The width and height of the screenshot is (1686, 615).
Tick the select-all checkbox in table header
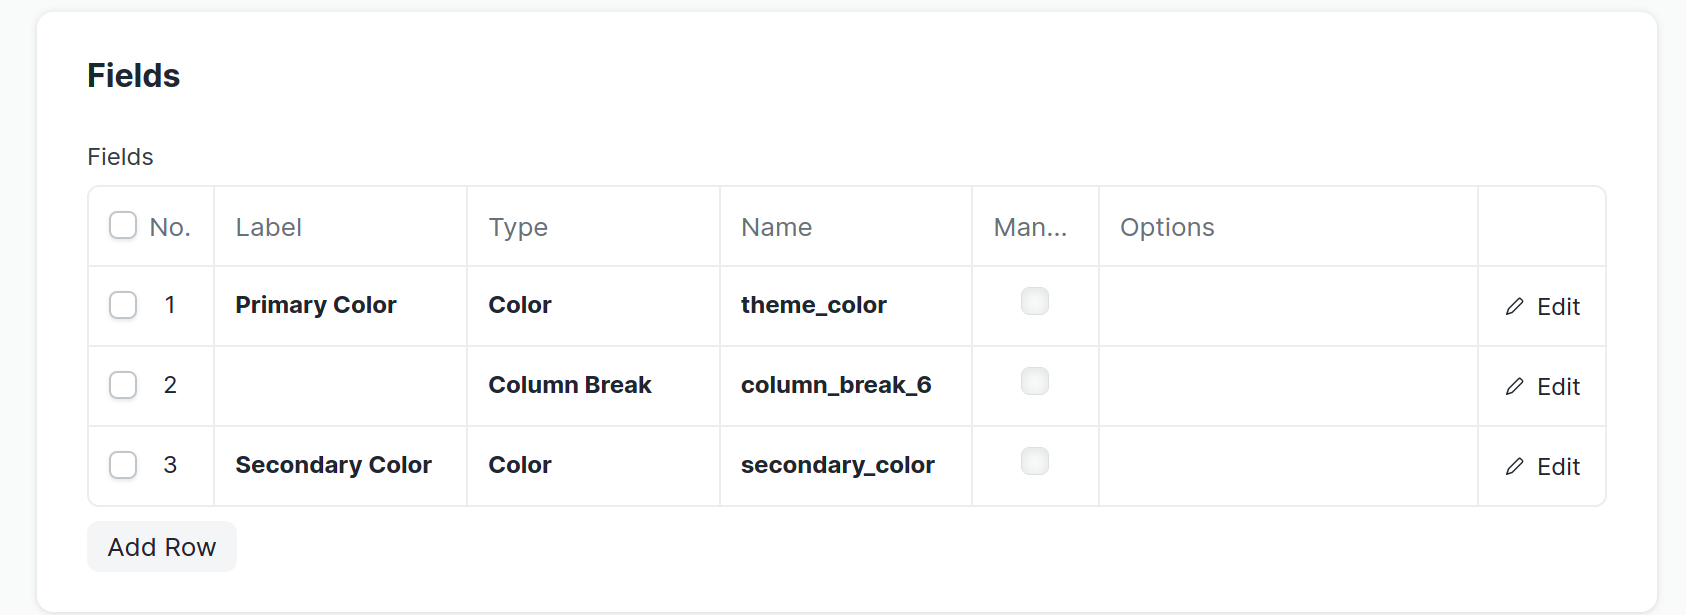(123, 225)
